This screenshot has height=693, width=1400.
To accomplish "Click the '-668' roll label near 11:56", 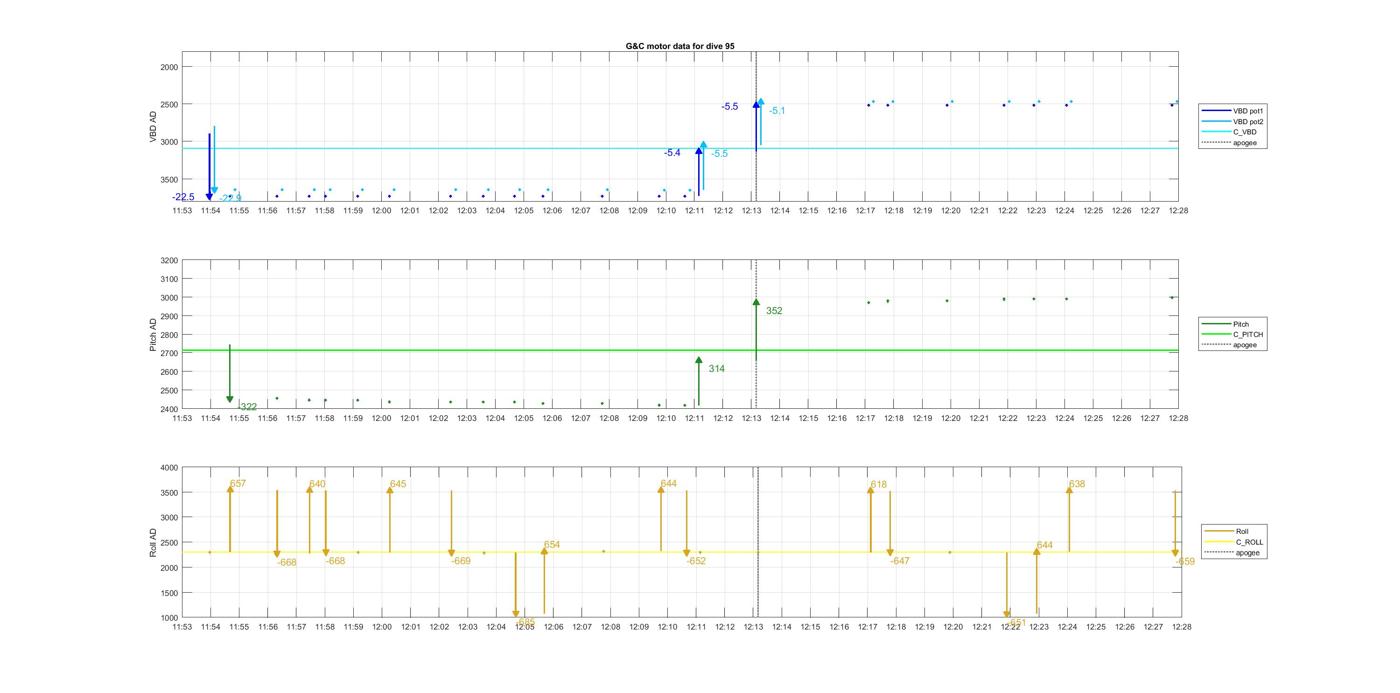I will pos(287,563).
